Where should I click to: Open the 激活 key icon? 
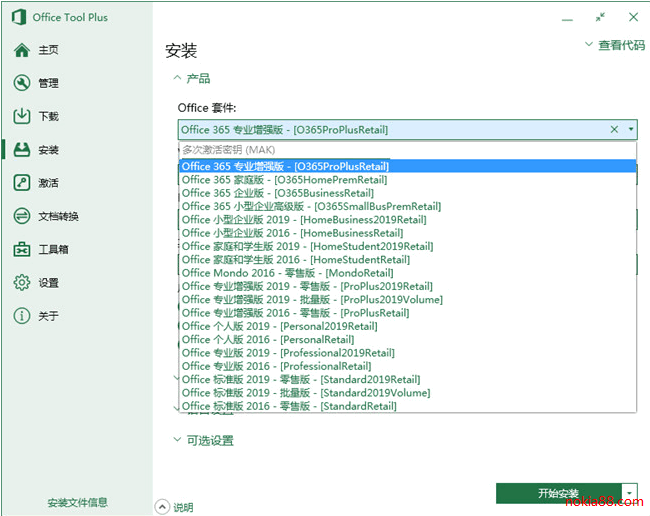pyautogui.click(x=22, y=183)
